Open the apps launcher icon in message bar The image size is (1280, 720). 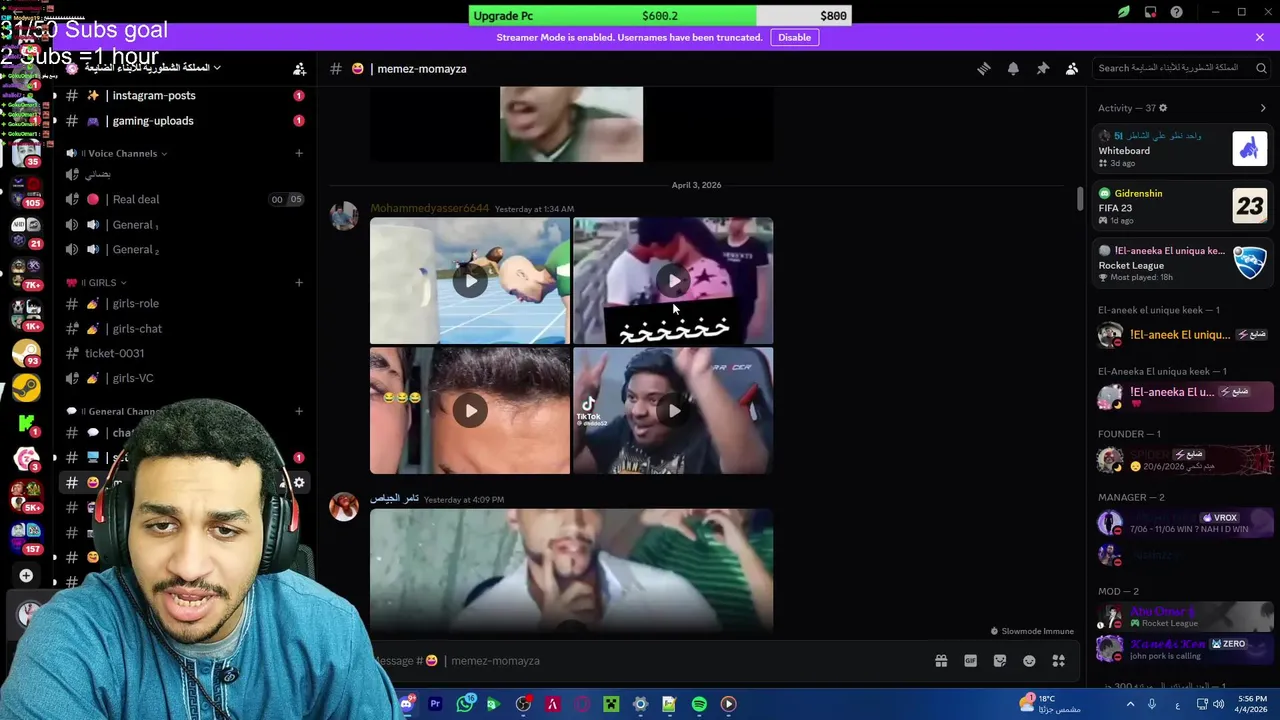pos(1058,661)
